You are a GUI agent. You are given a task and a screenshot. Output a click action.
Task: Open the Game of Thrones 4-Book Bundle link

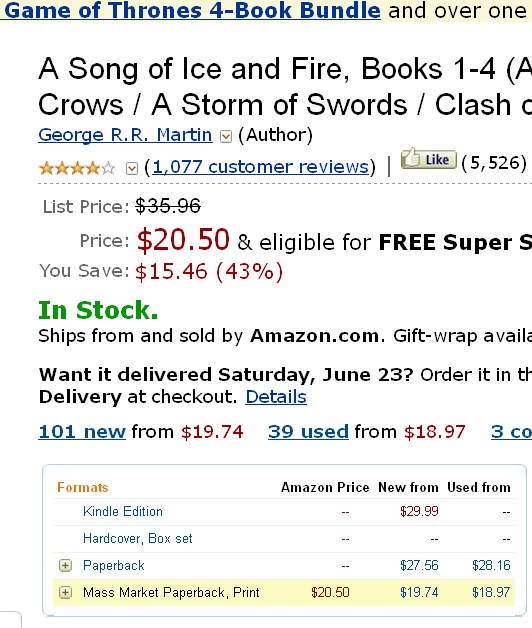point(191,10)
